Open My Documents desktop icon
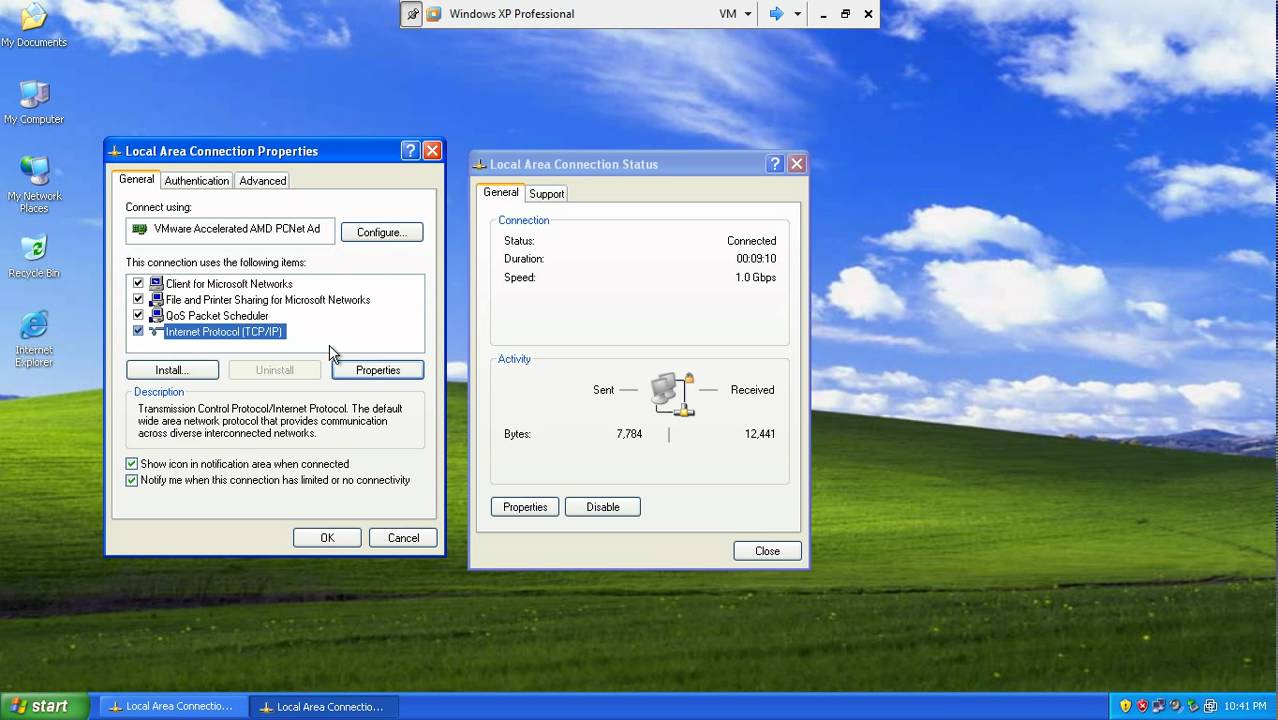 click(x=33, y=25)
